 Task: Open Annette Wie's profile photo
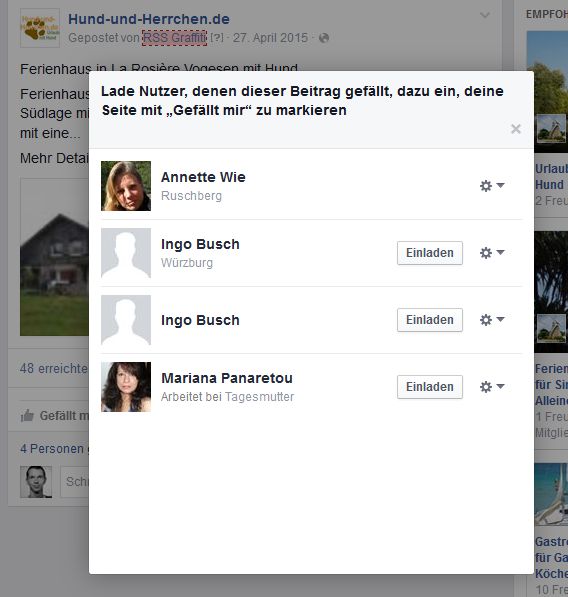tap(126, 186)
